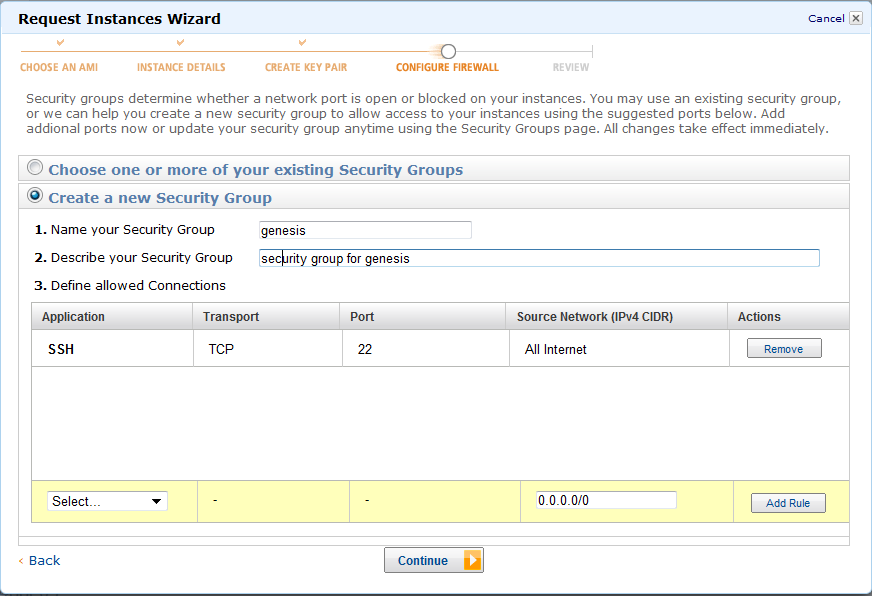Select Create a new Security Group radio

(35, 196)
